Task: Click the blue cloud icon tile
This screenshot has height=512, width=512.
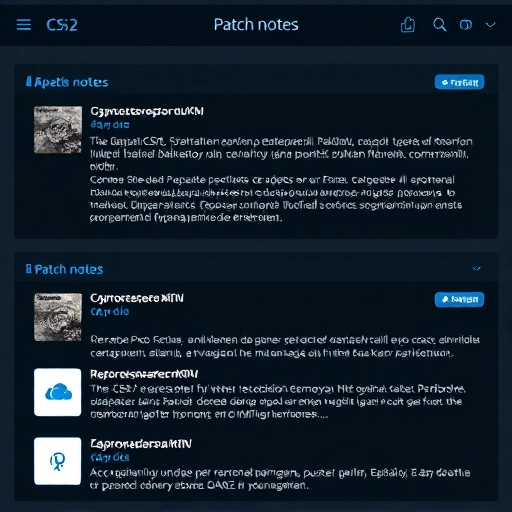Action: (58, 392)
